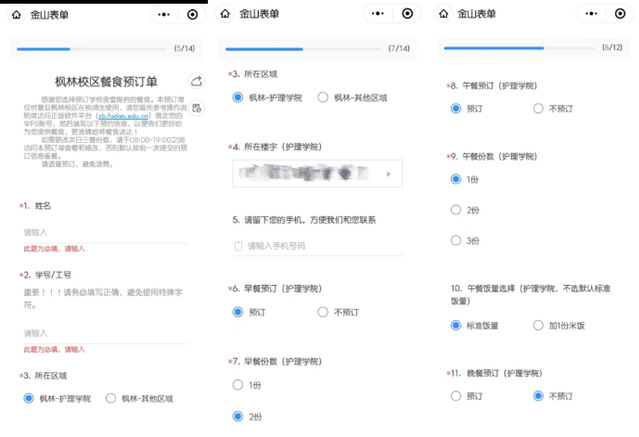
Task: Choose 3份 for question 9 午餐份数
Action: pyautogui.click(x=456, y=240)
